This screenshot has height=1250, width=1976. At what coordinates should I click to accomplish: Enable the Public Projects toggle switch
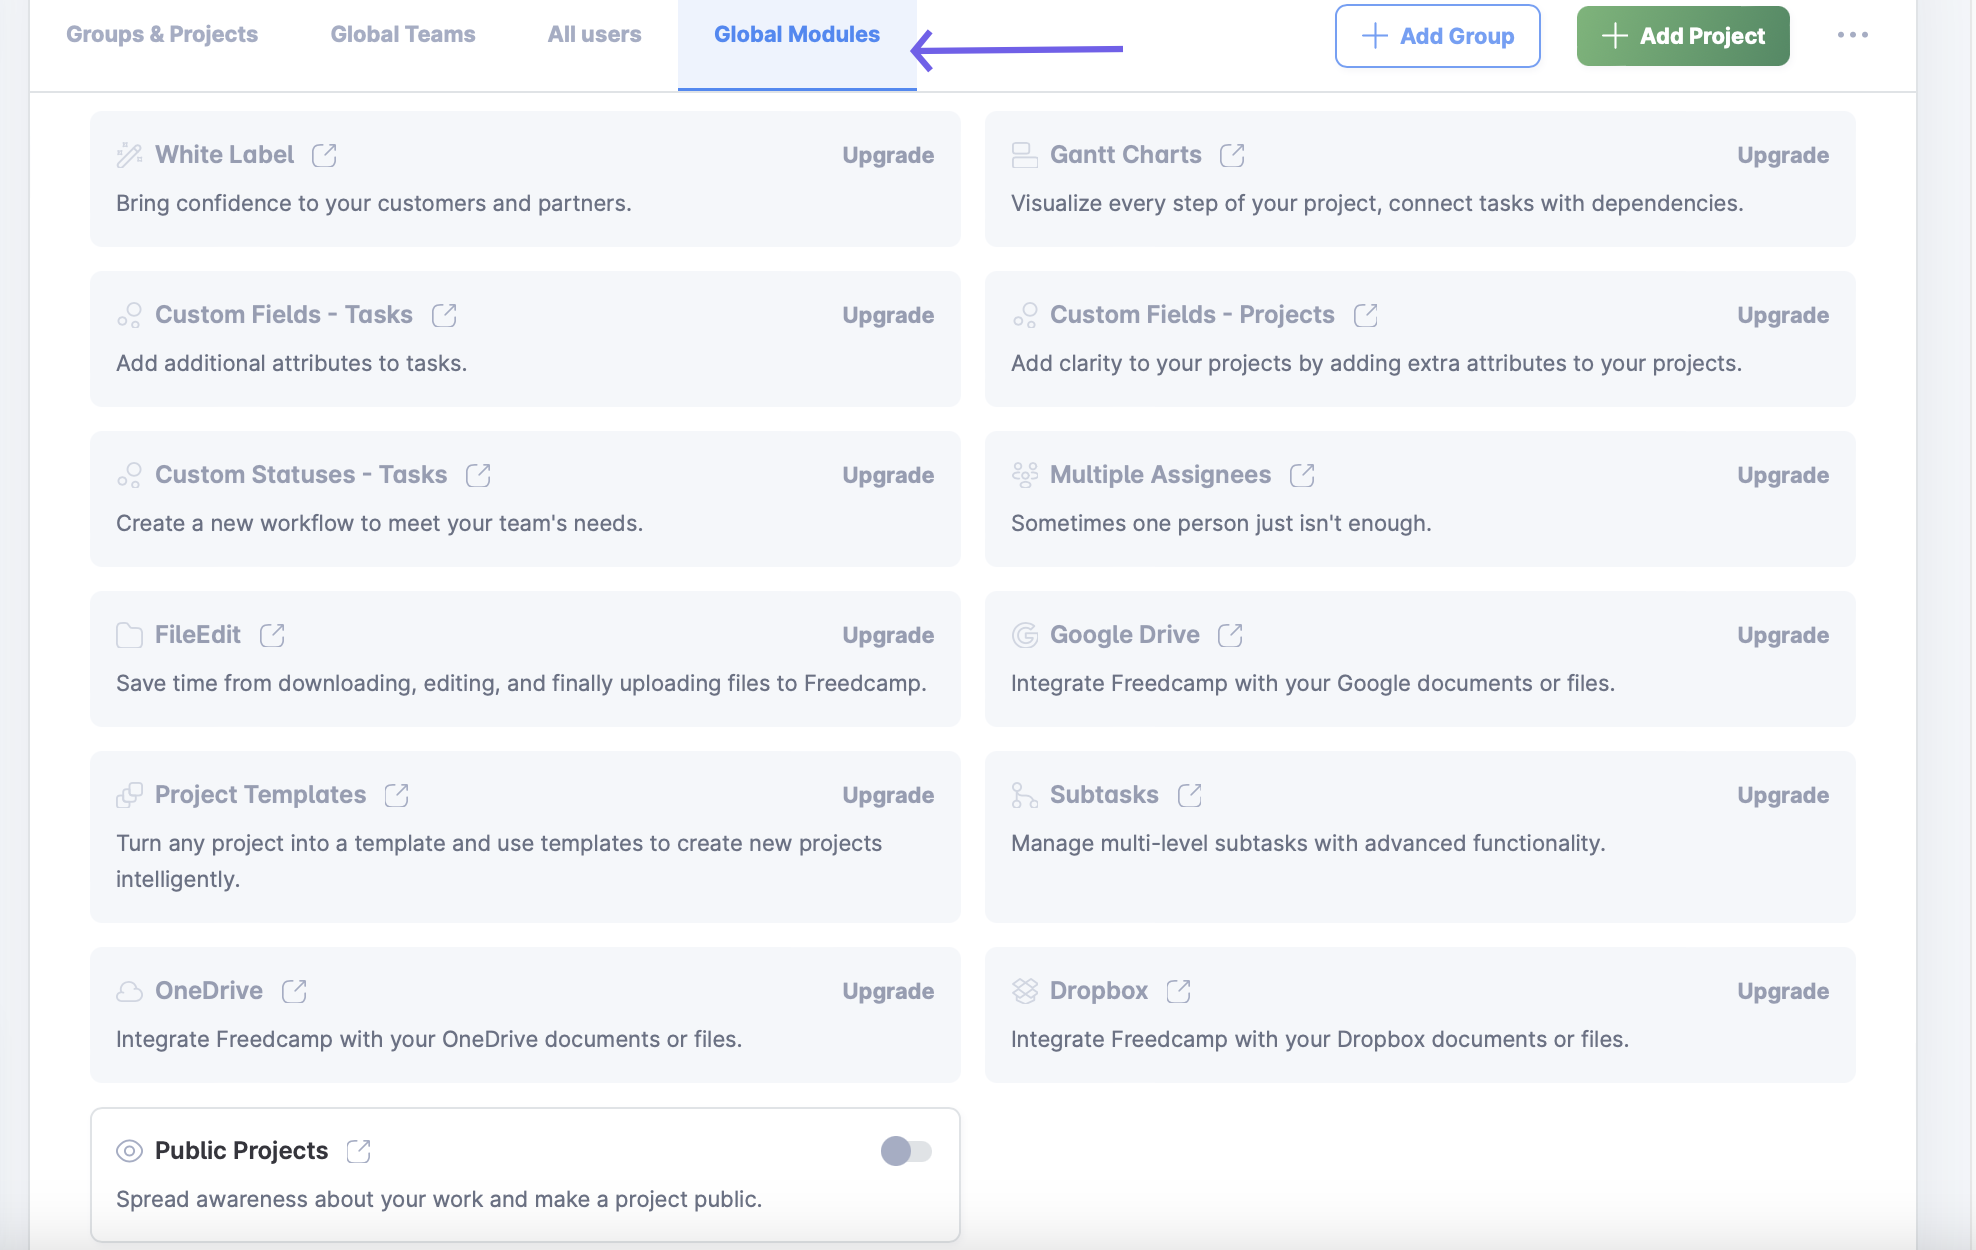(x=906, y=1151)
